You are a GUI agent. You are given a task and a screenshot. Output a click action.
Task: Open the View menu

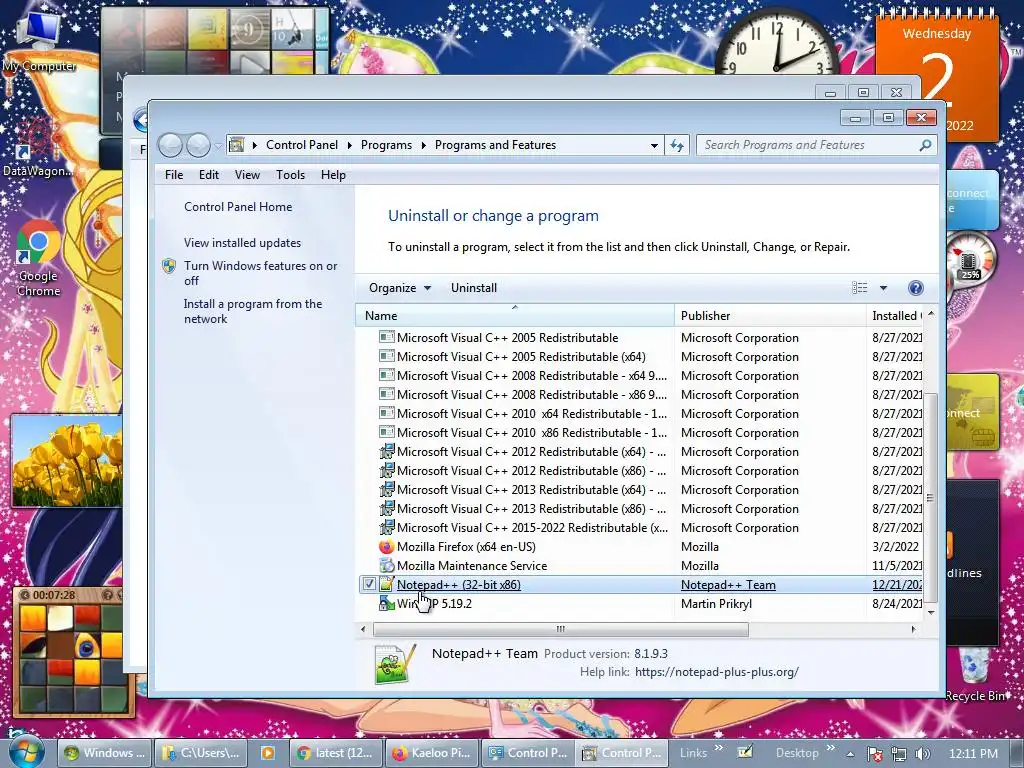point(248,175)
